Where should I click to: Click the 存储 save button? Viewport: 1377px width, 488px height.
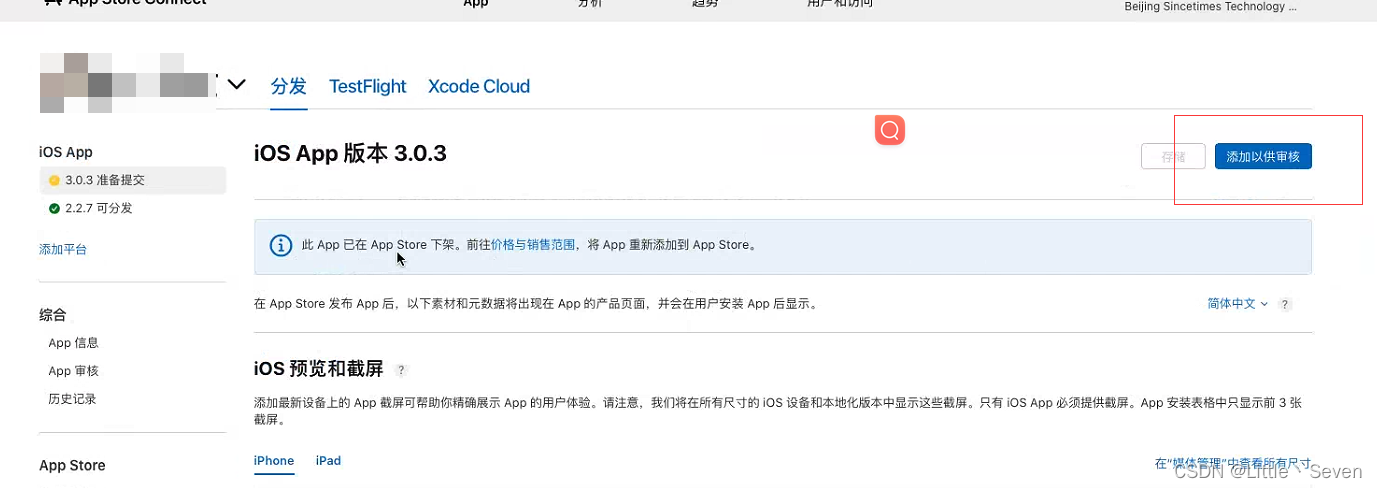click(1173, 157)
